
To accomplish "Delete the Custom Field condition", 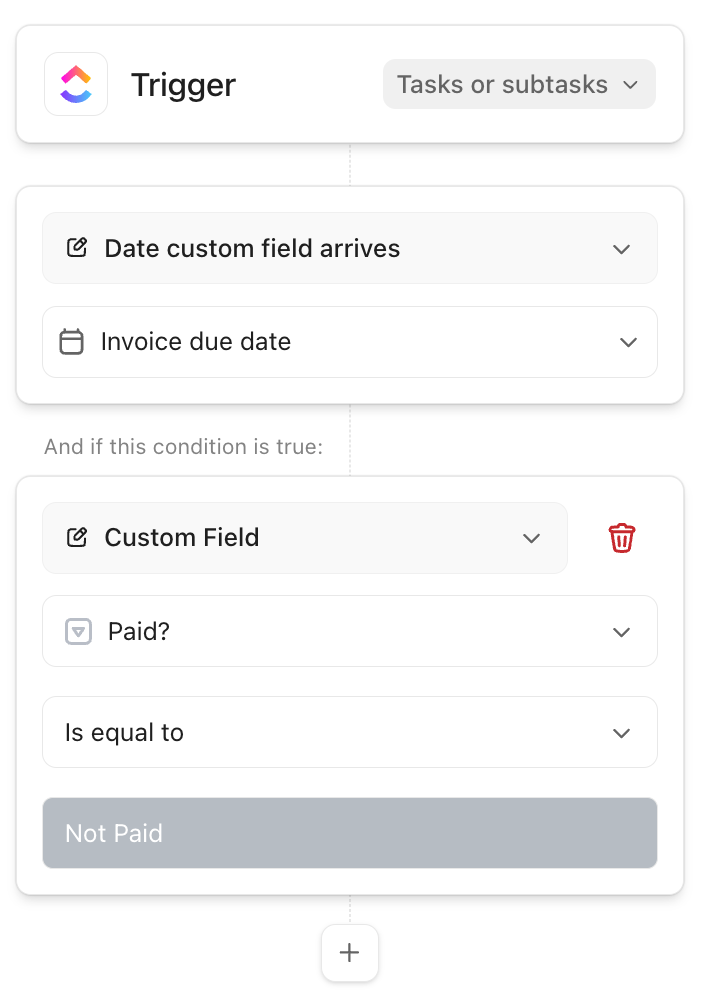I will (x=622, y=538).
